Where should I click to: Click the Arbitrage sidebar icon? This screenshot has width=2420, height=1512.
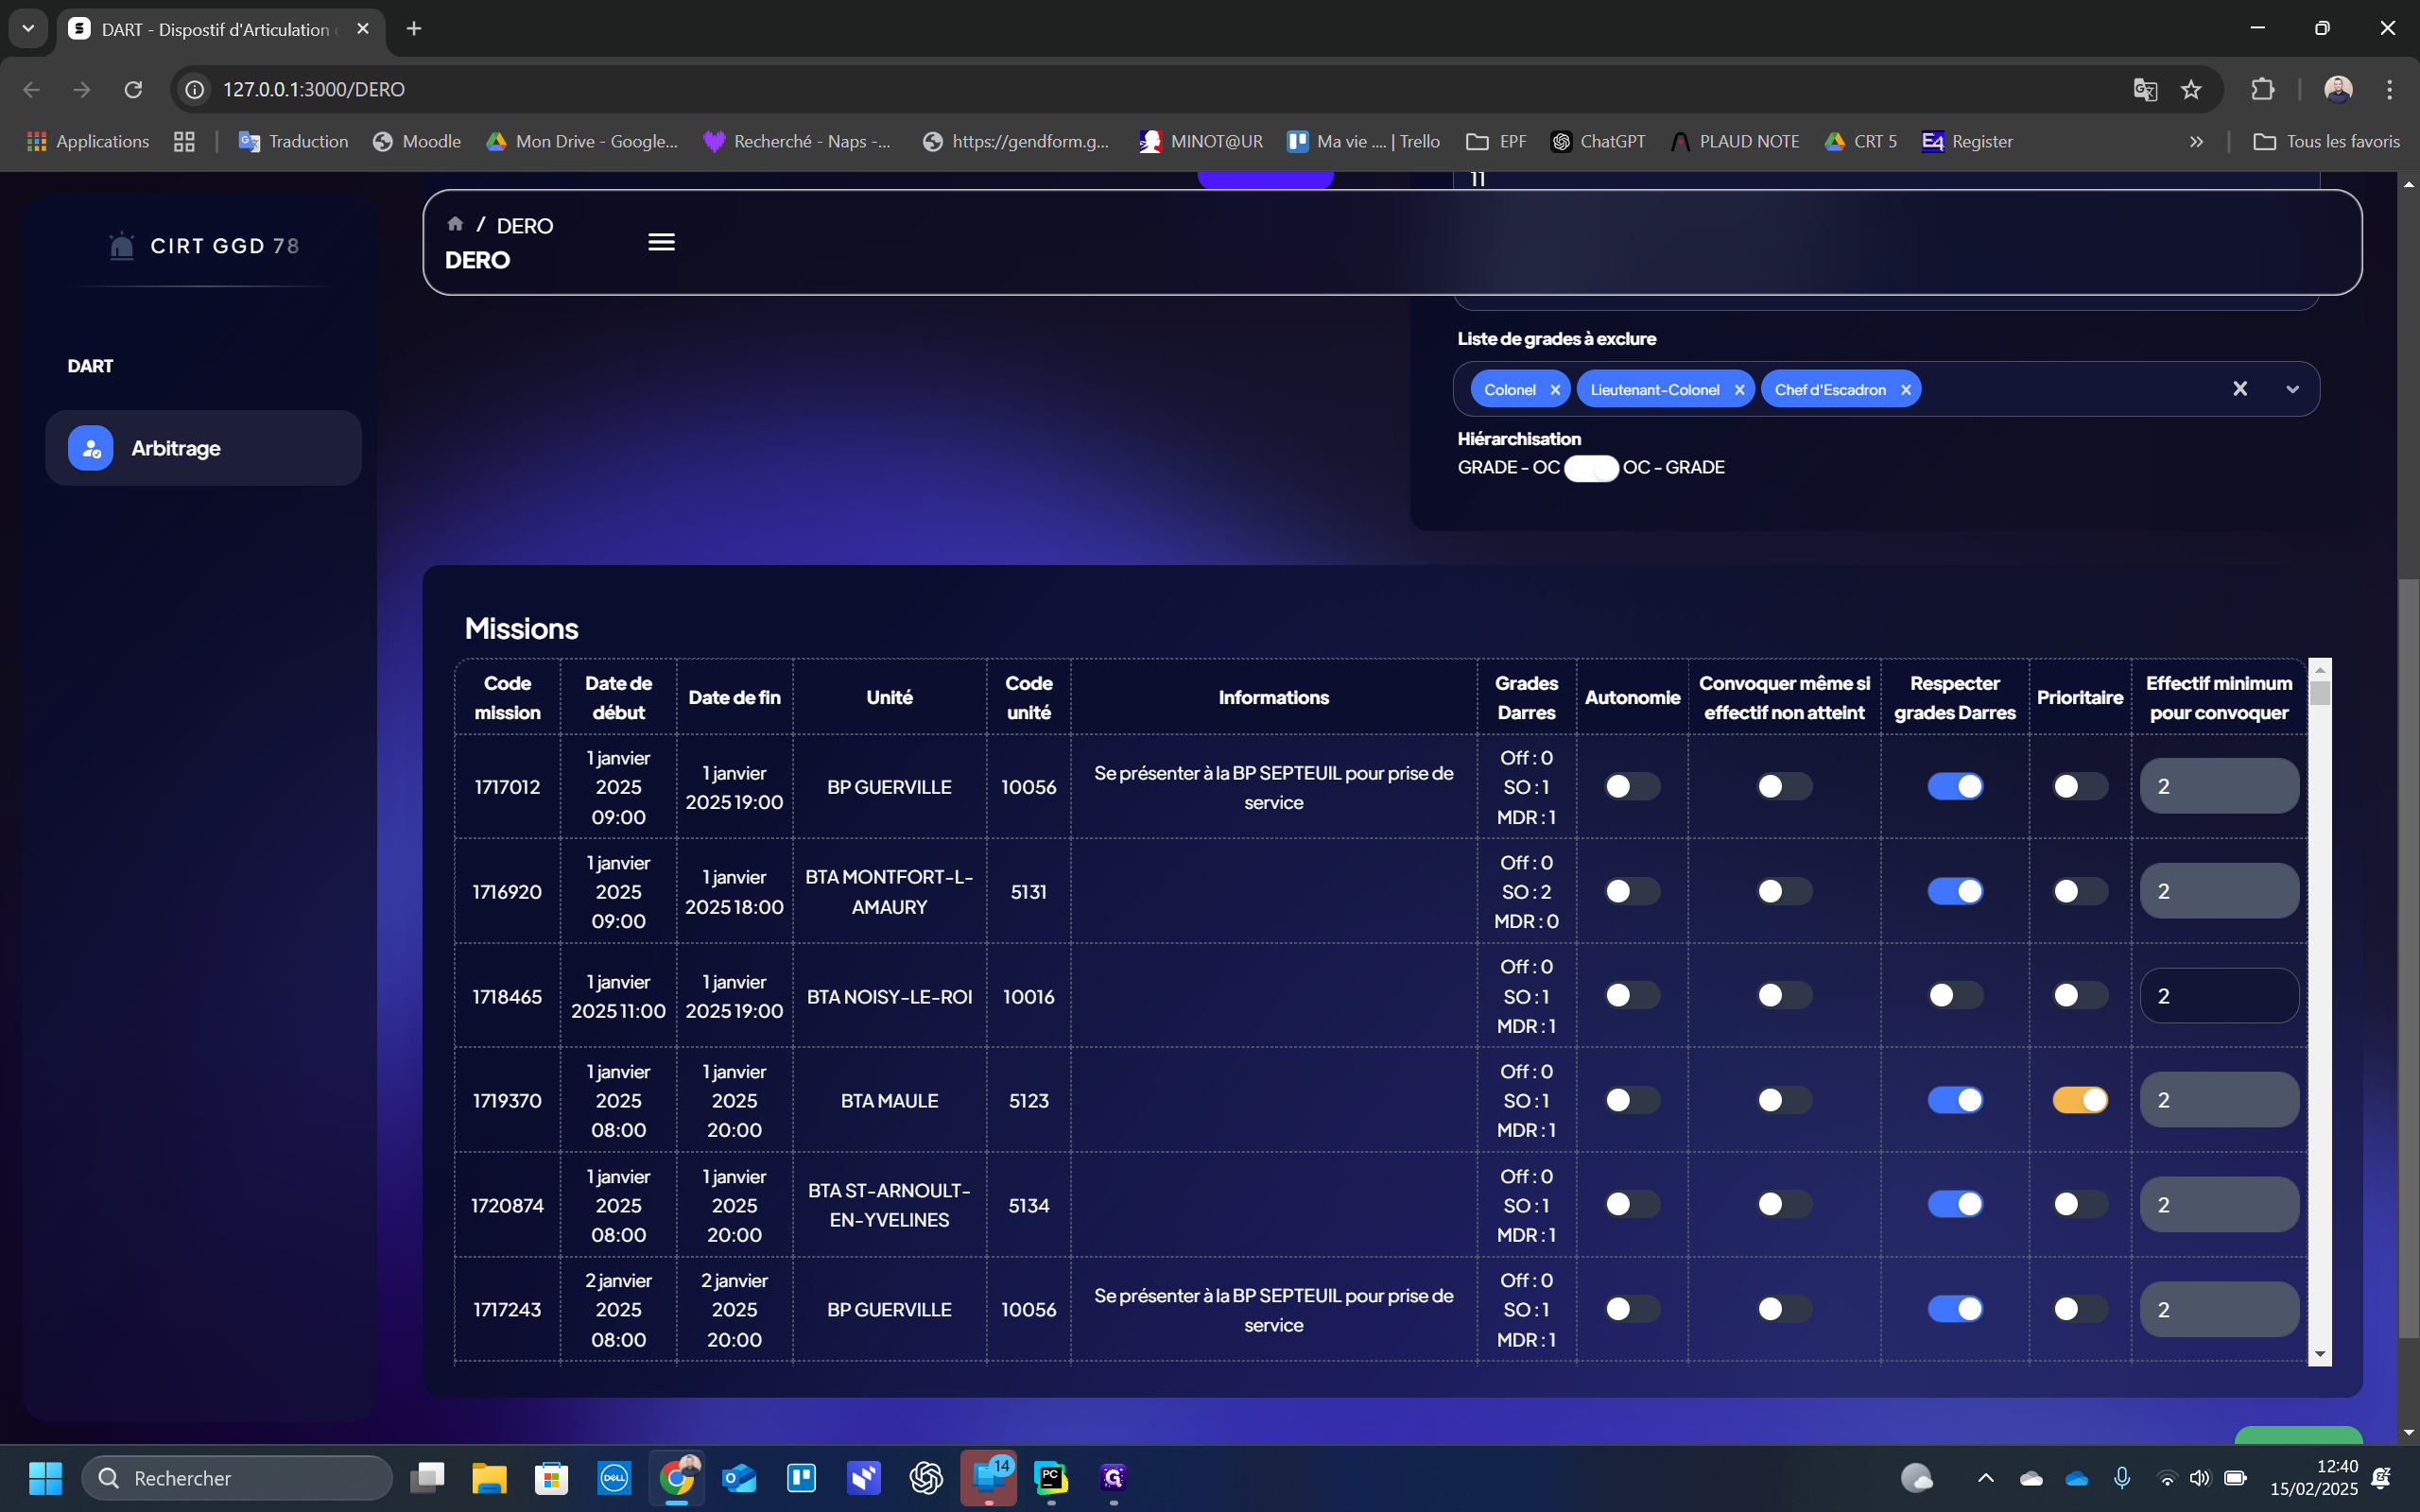click(x=90, y=448)
